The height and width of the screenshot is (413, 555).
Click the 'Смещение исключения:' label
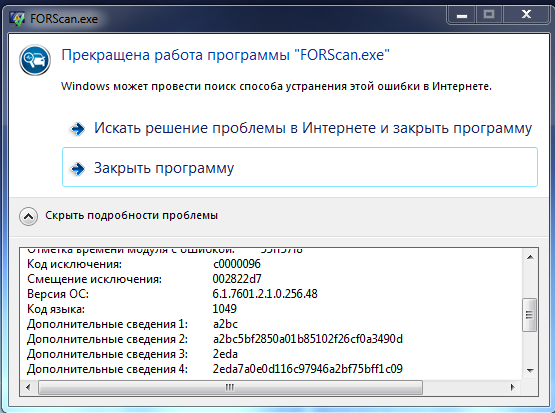pos(95,279)
